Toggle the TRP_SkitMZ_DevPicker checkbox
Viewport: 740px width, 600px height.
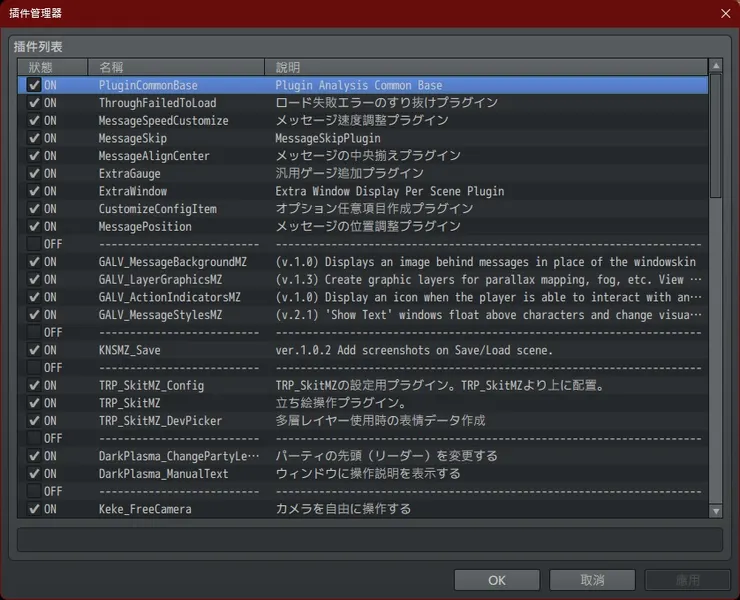click(x=34, y=420)
